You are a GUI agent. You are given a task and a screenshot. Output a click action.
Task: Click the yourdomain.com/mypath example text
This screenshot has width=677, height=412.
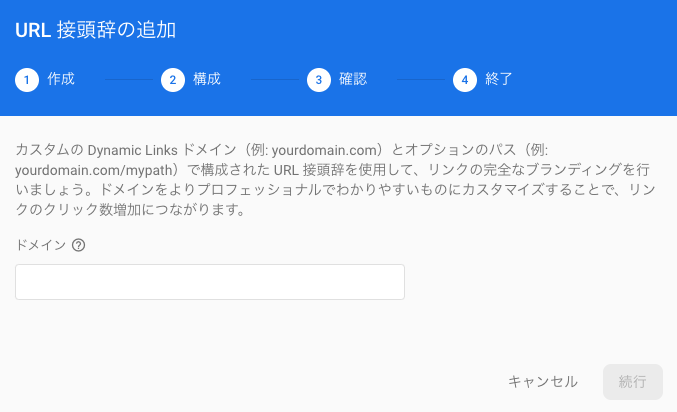click(94, 170)
